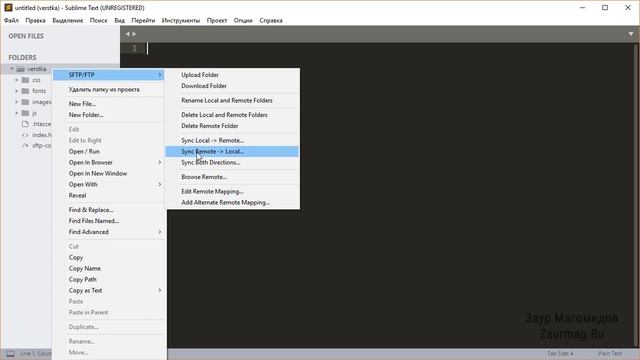
Task: Expand Copy as Text submenu
Action: click(109, 291)
